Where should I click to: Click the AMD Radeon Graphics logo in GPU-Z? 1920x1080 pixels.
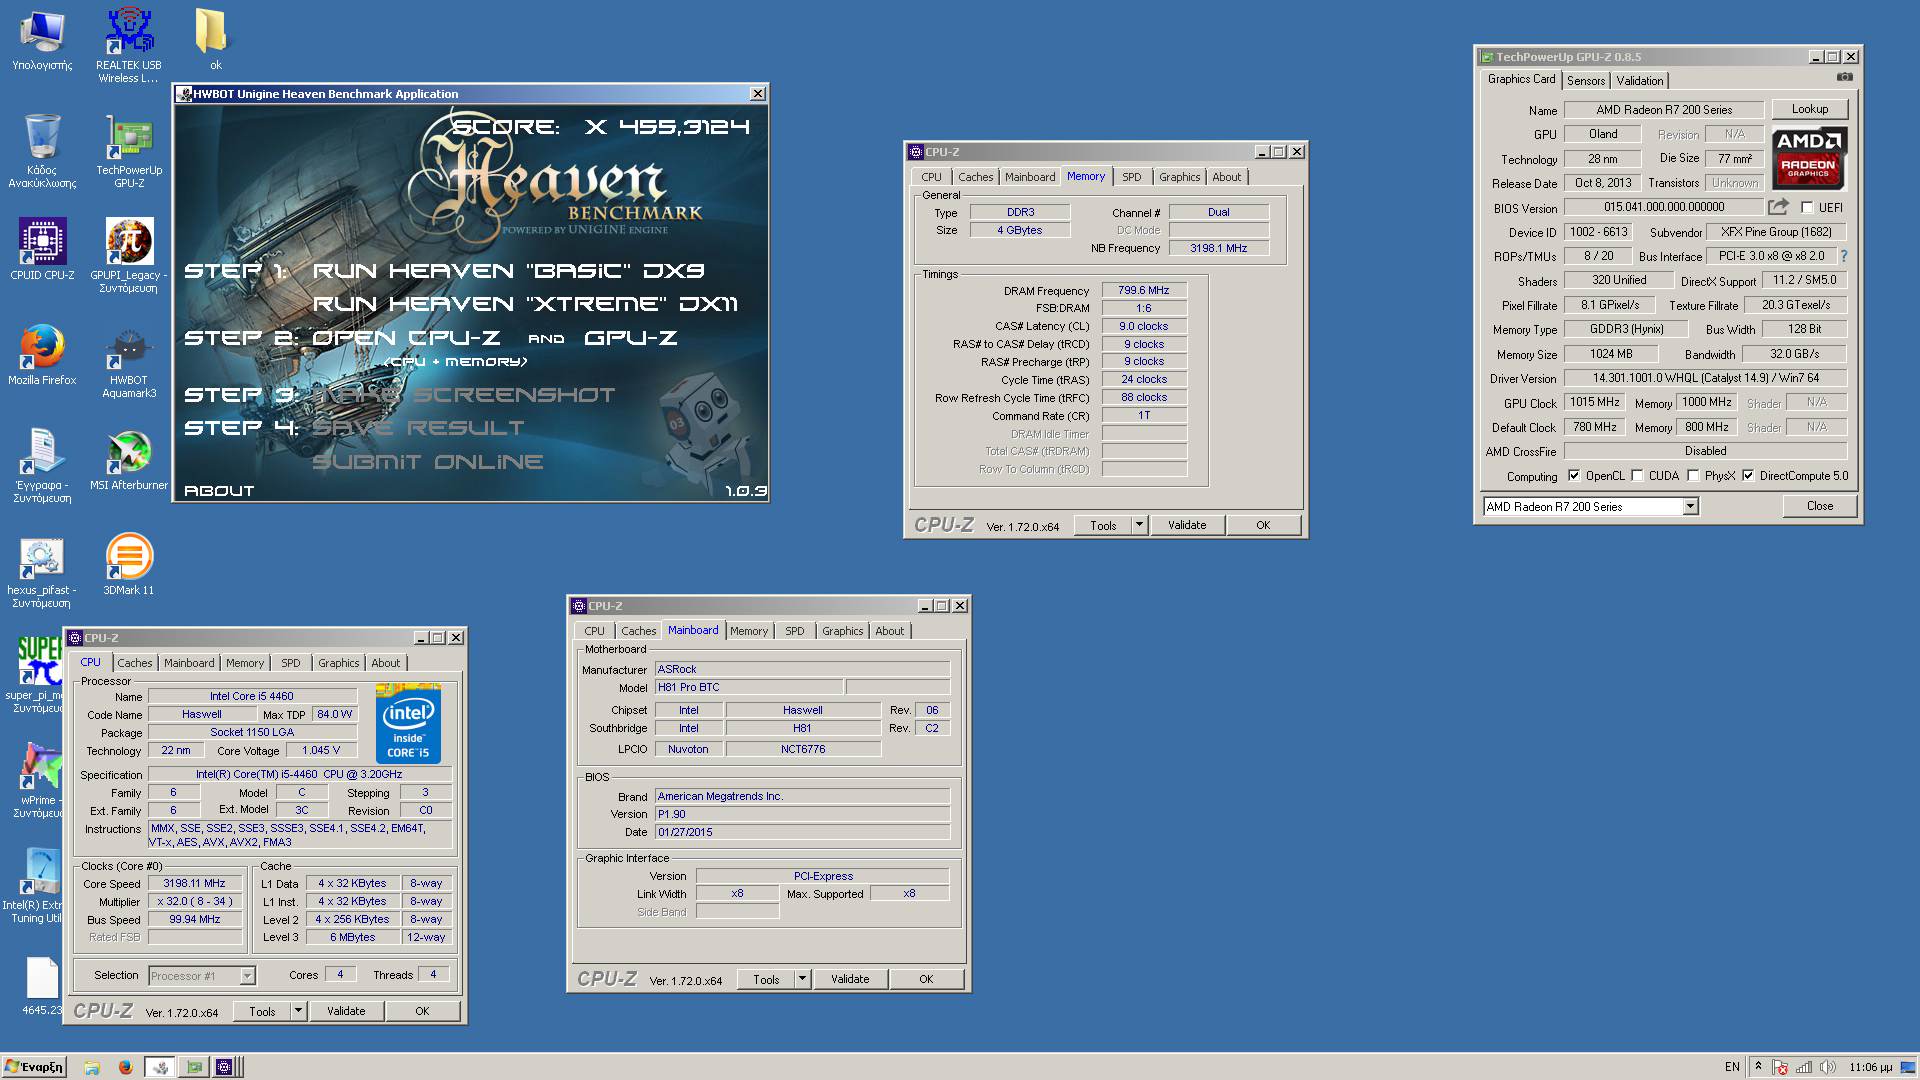(x=1809, y=157)
